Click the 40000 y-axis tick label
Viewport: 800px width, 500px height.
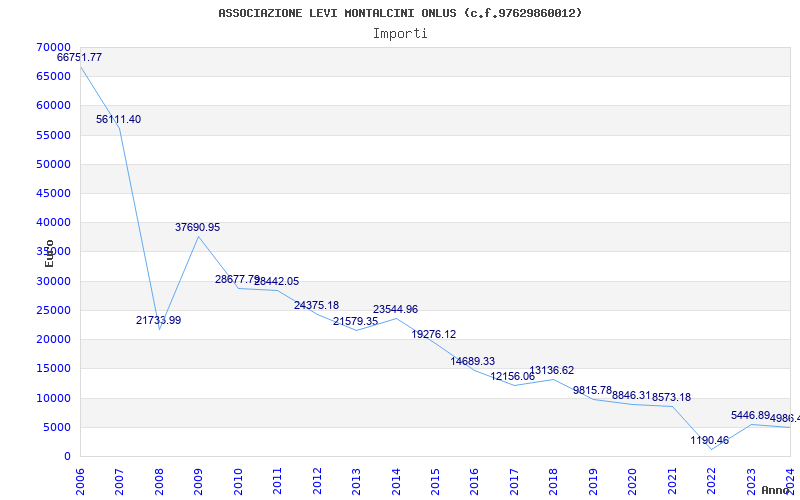tap(54, 222)
